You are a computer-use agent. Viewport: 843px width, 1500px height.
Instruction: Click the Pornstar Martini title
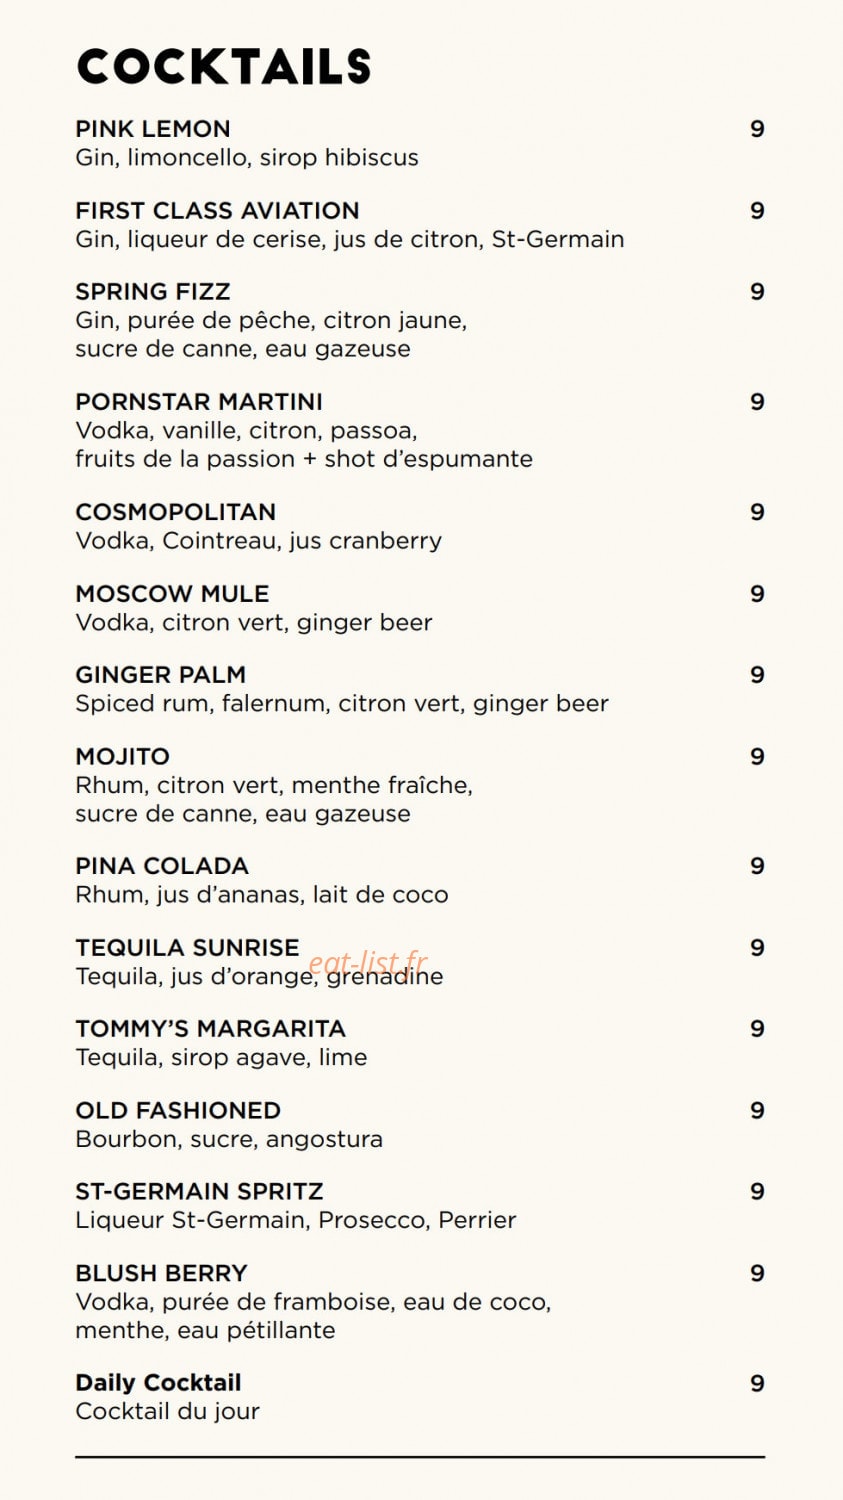click(x=199, y=402)
